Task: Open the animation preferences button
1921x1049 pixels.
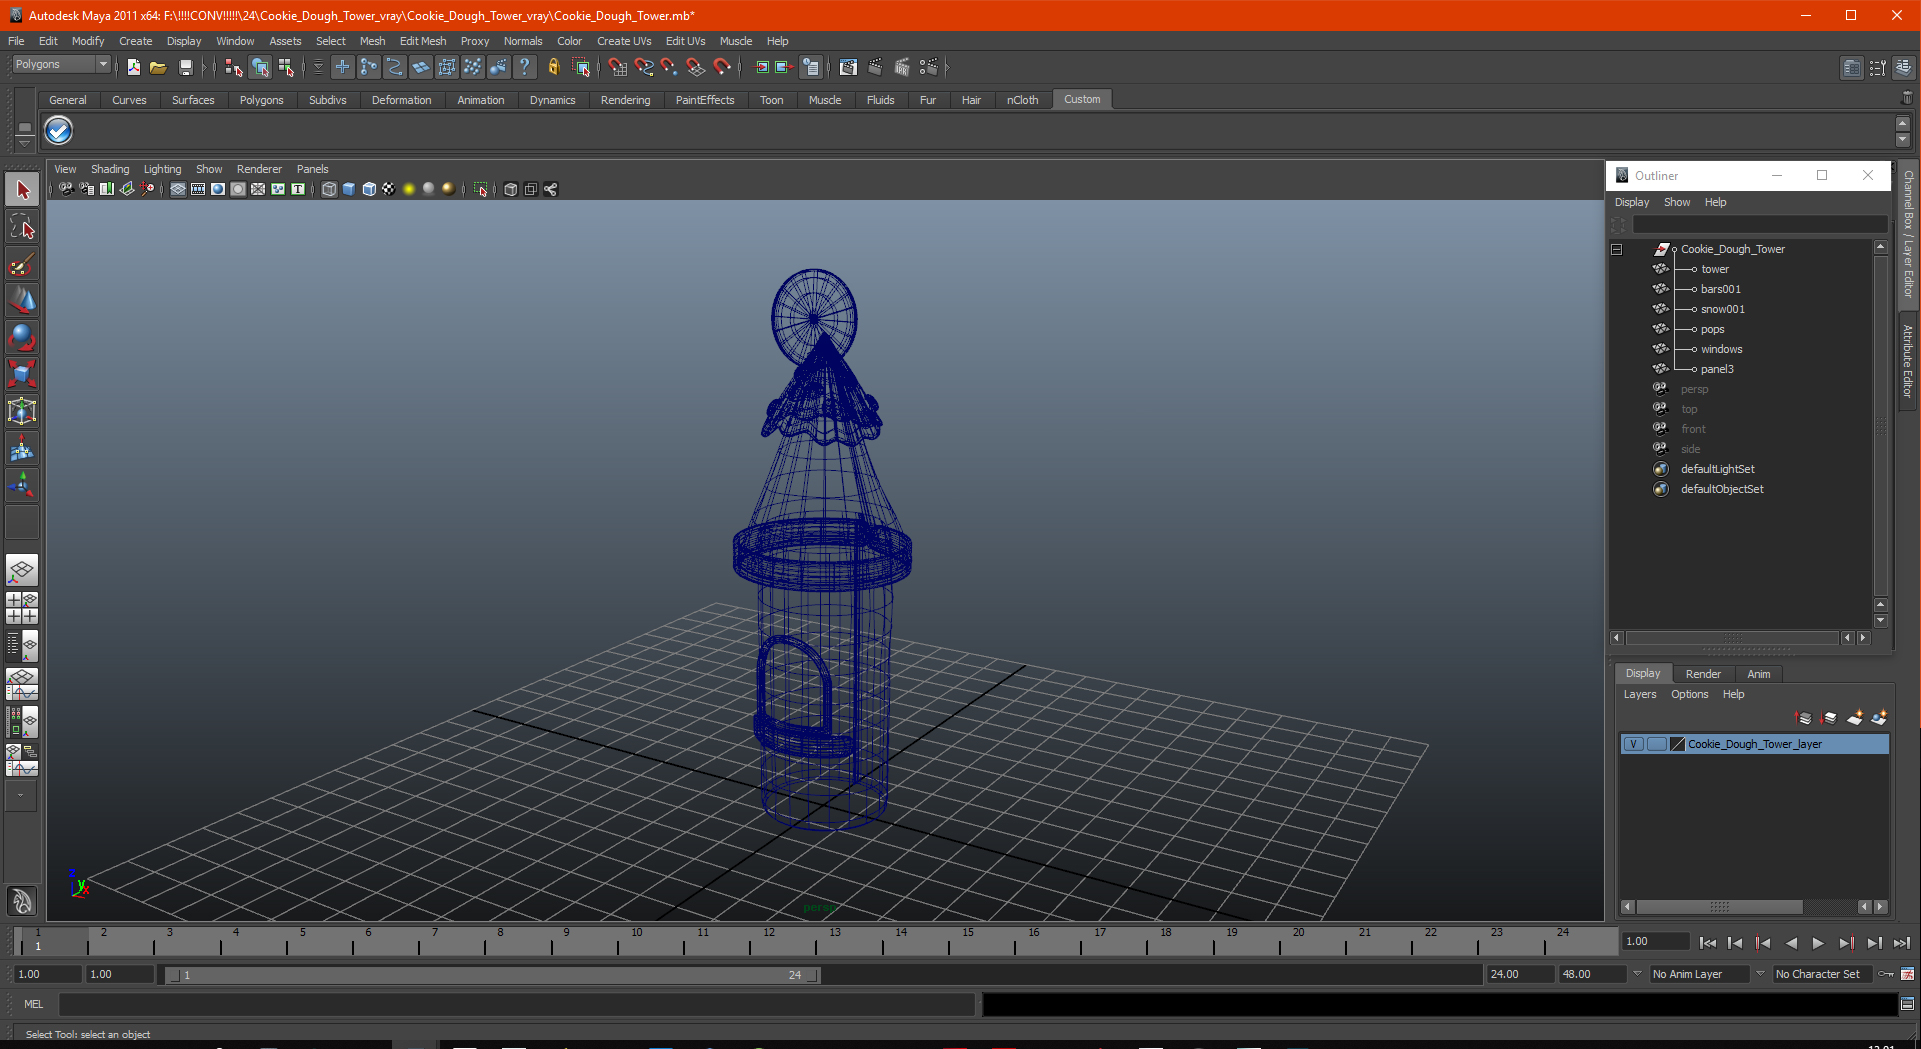Action: 1907,974
